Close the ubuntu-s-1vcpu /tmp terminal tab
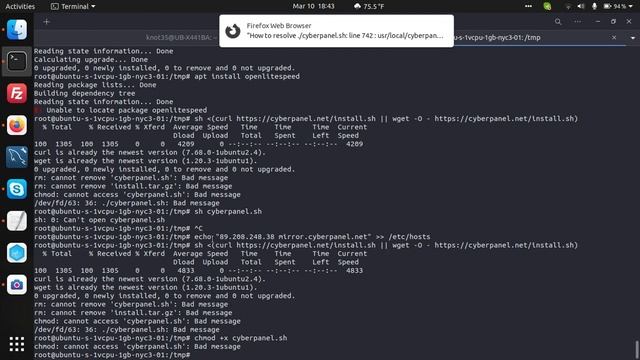 click(x=614, y=38)
